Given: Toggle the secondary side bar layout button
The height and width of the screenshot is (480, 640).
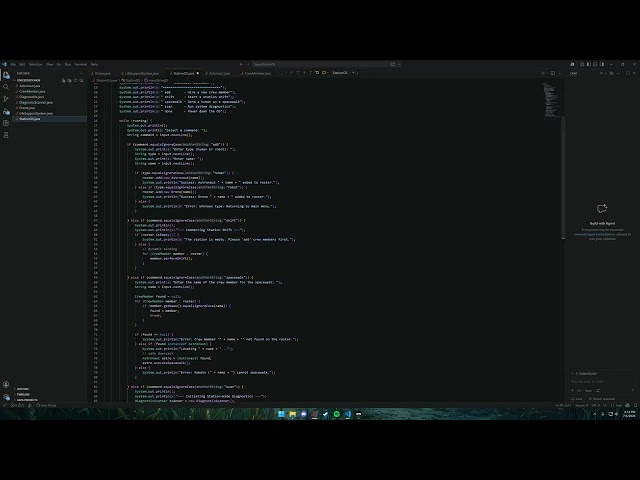Looking at the screenshot, I should point(602,64).
